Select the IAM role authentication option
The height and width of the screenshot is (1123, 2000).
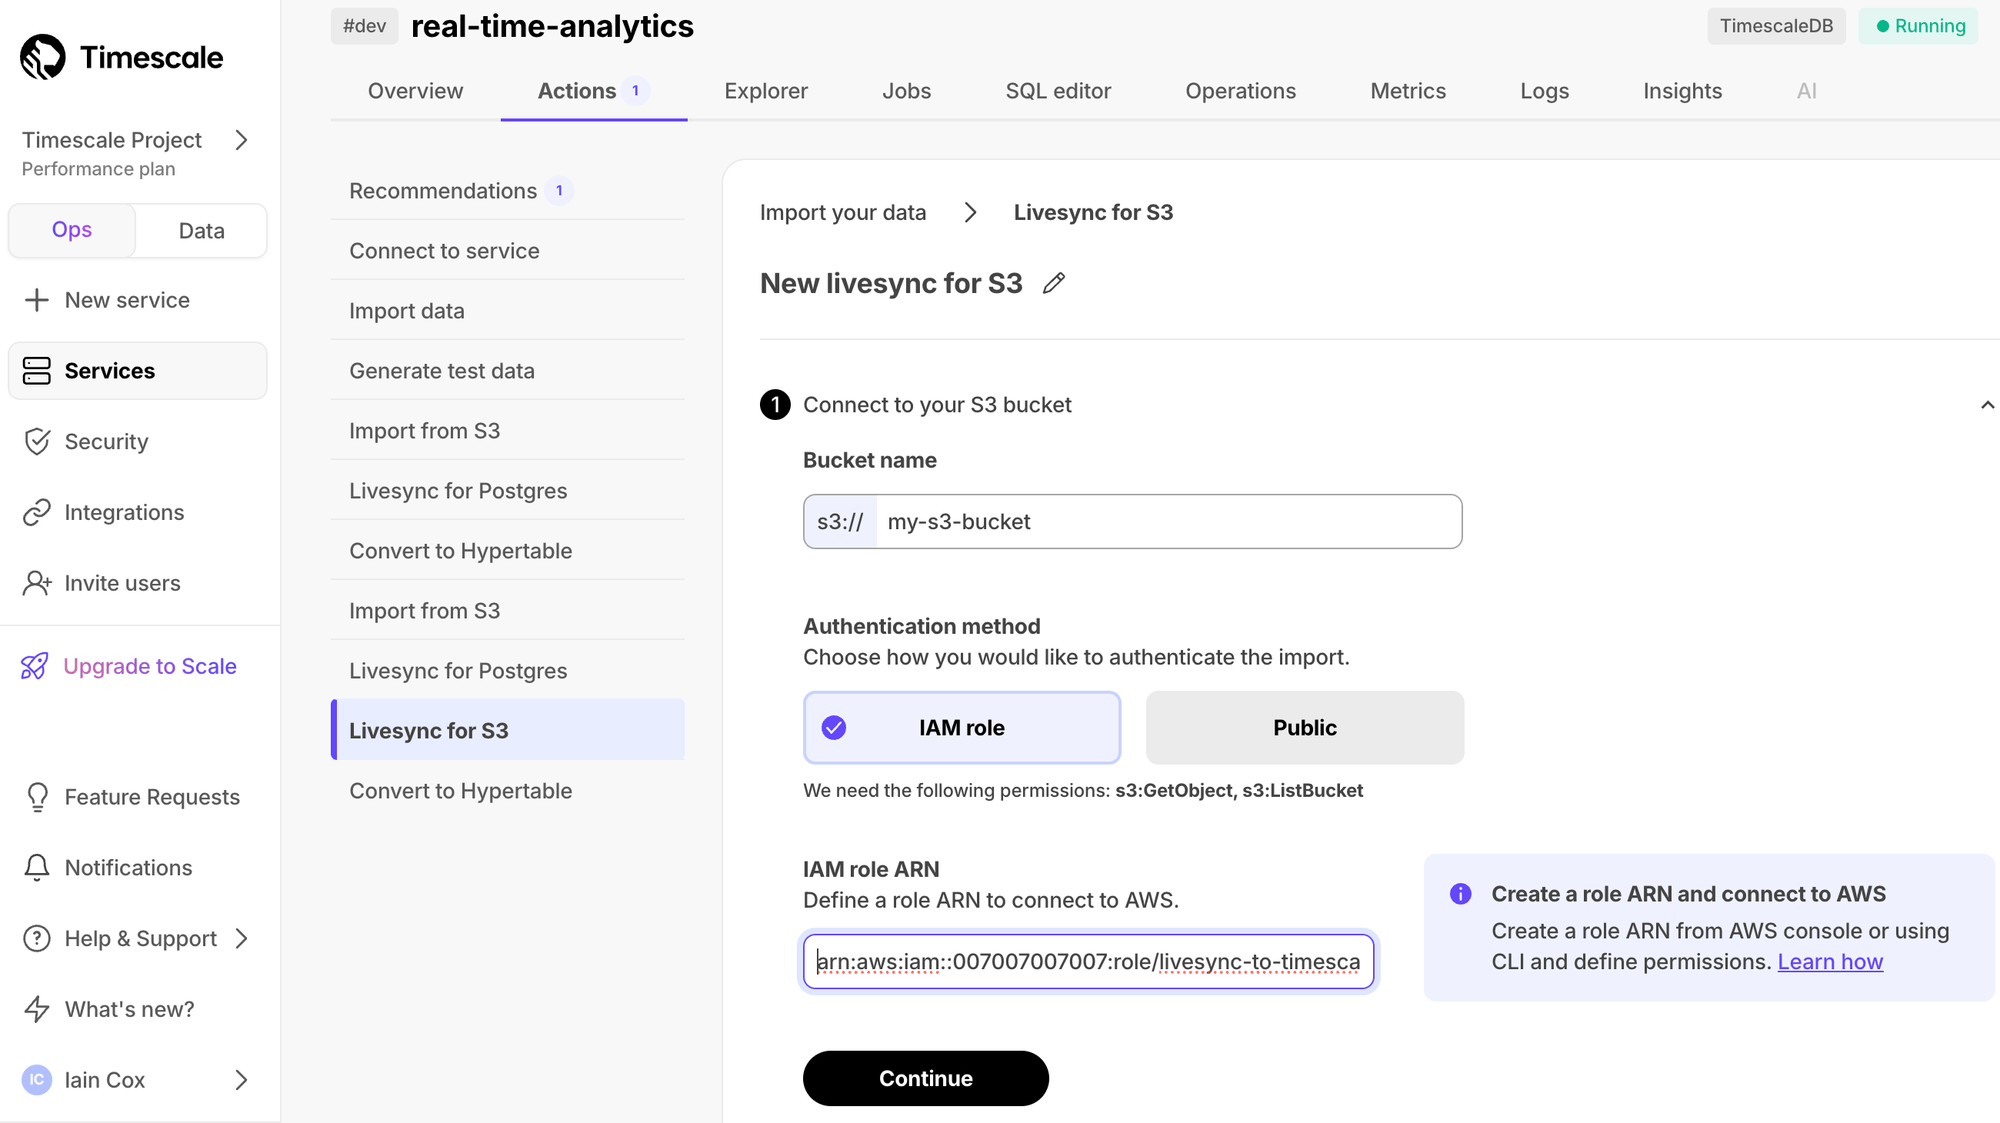pos(962,728)
